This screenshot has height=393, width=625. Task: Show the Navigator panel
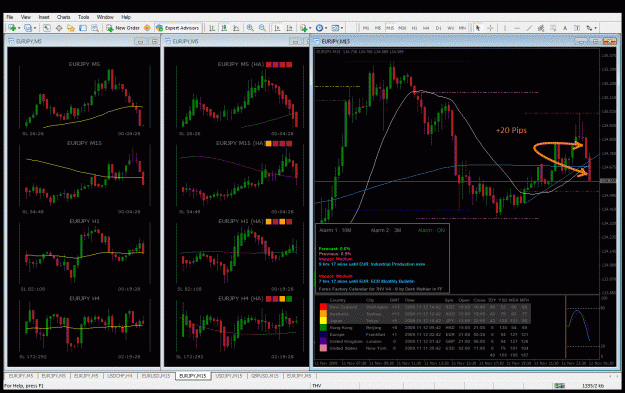coord(71,28)
